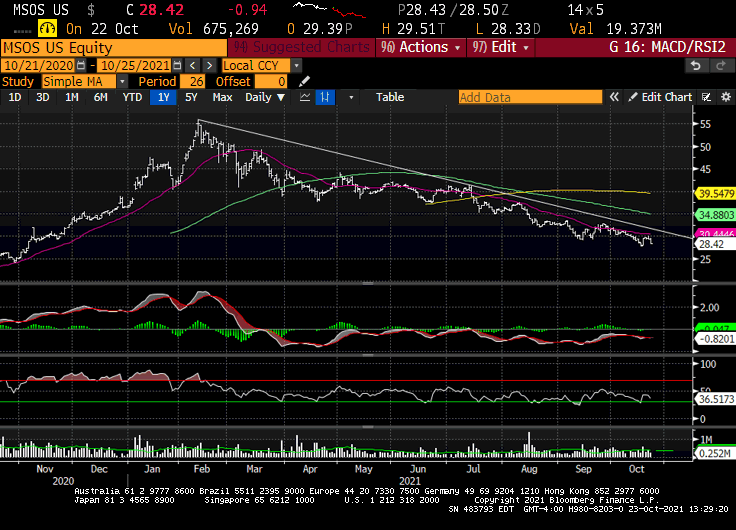Screen dimensions: 736x530
Task: Open the 97) Edit menu
Action: tap(501, 47)
